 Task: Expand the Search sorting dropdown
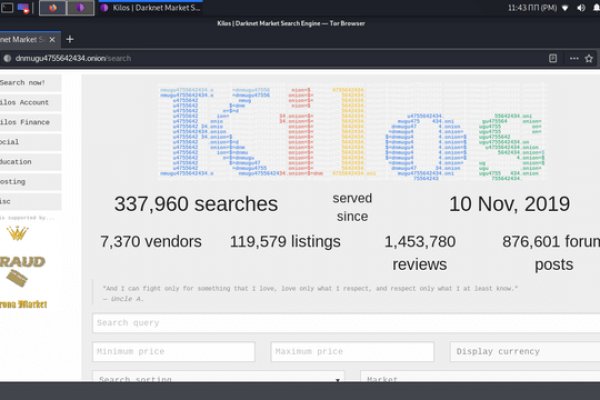pos(218,380)
